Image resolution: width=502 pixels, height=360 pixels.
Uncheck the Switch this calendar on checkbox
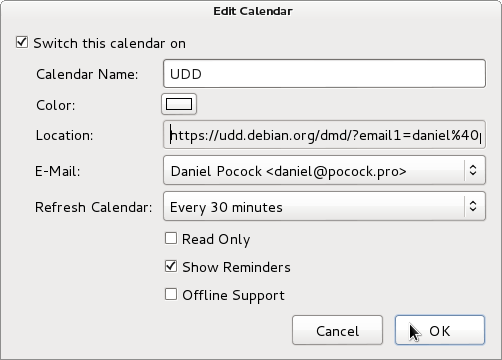[22, 43]
